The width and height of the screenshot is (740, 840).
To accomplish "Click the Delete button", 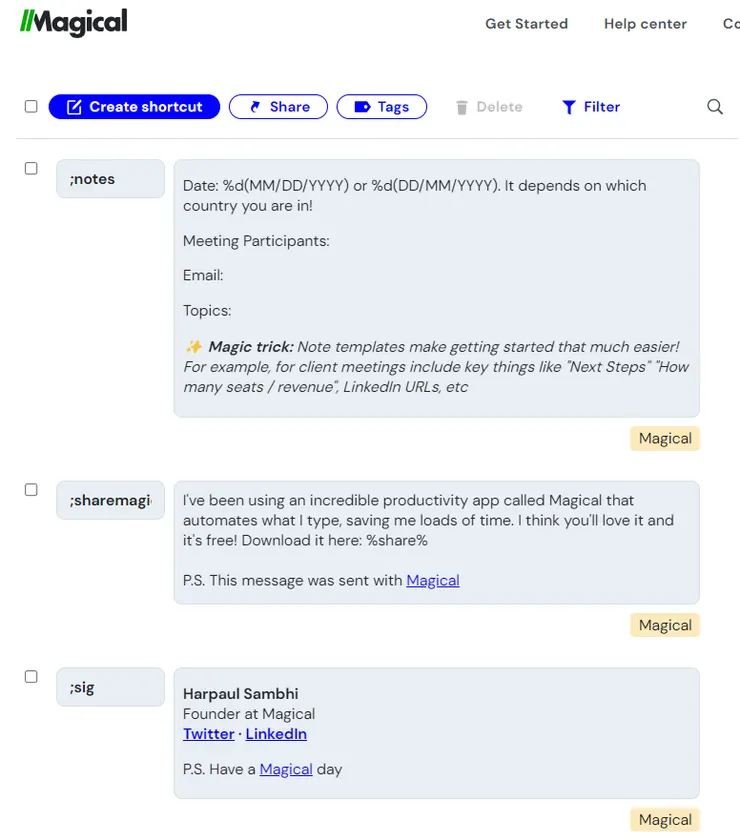I will coord(489,107).
